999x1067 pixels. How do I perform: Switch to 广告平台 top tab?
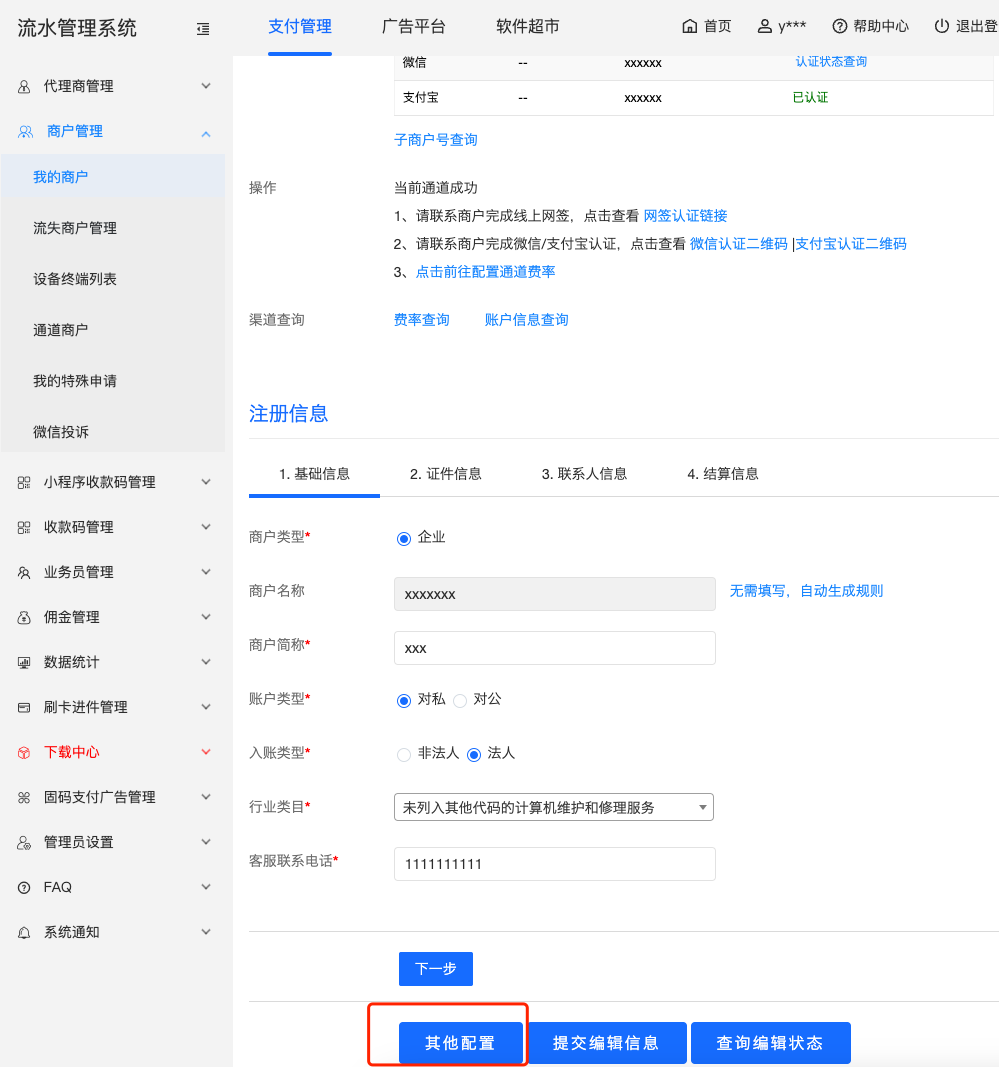pos(414,27)
